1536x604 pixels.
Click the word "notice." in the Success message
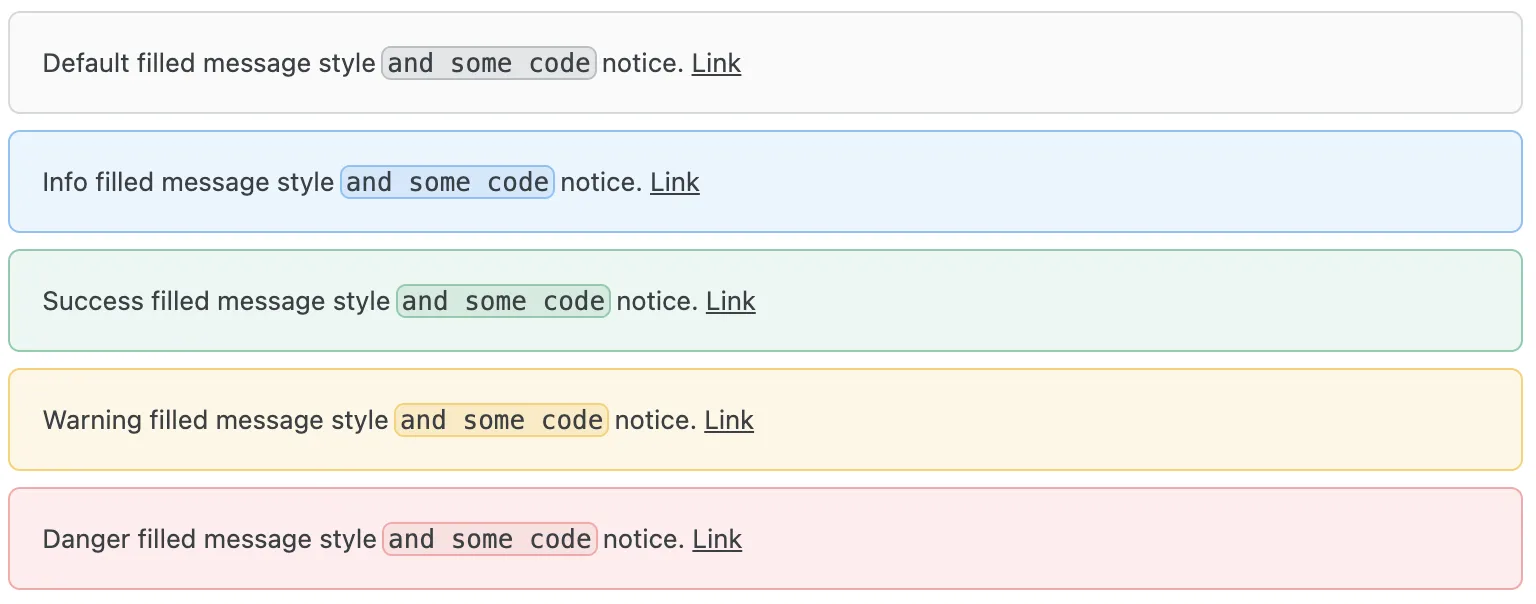pos(657,301)
